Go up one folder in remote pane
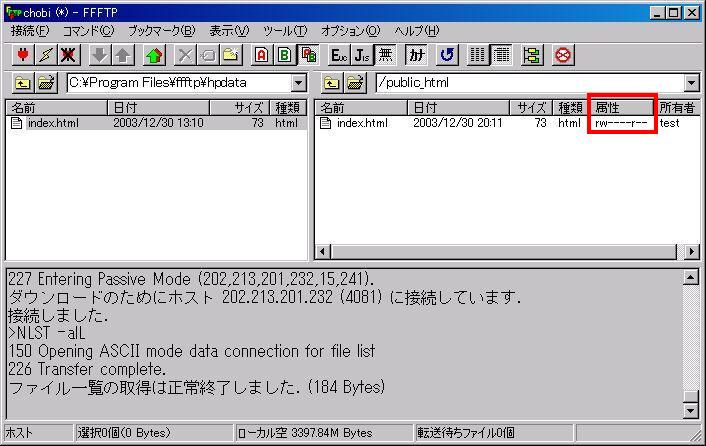Image resolution: width=706 pixels, height=446 pixels. point(332,83)
